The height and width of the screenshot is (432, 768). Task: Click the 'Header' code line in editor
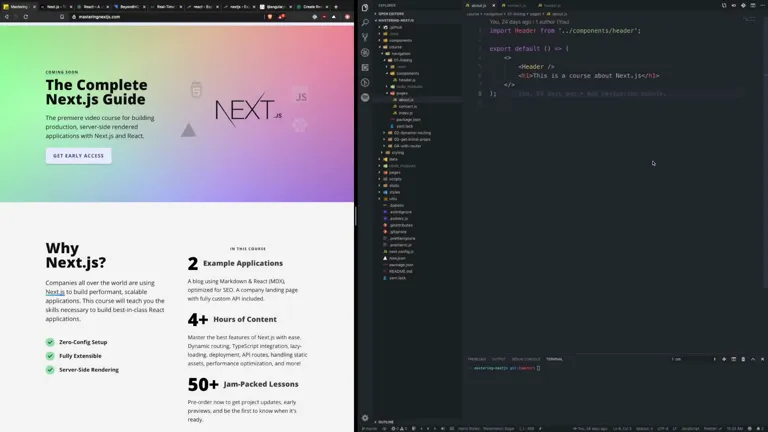click(536, 67)
